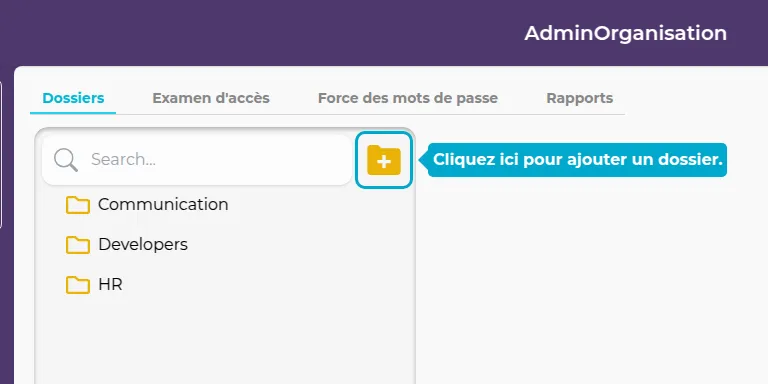Switch to the Dossiers tab
The image size is (768, 384).
point(73,98)
